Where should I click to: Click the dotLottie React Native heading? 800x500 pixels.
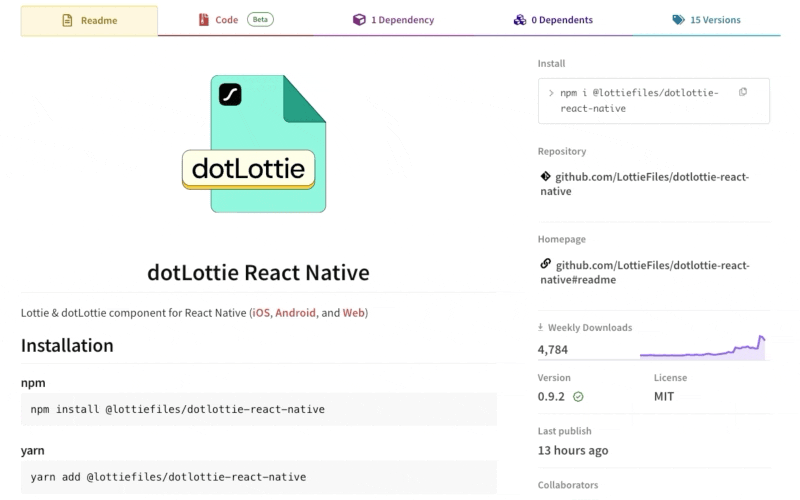tap(258, 272)
